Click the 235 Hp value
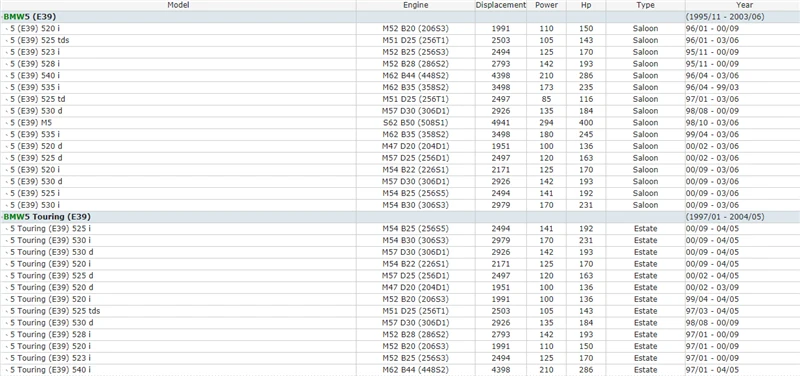Screen dimensions: 800x376 pos(586,87)
